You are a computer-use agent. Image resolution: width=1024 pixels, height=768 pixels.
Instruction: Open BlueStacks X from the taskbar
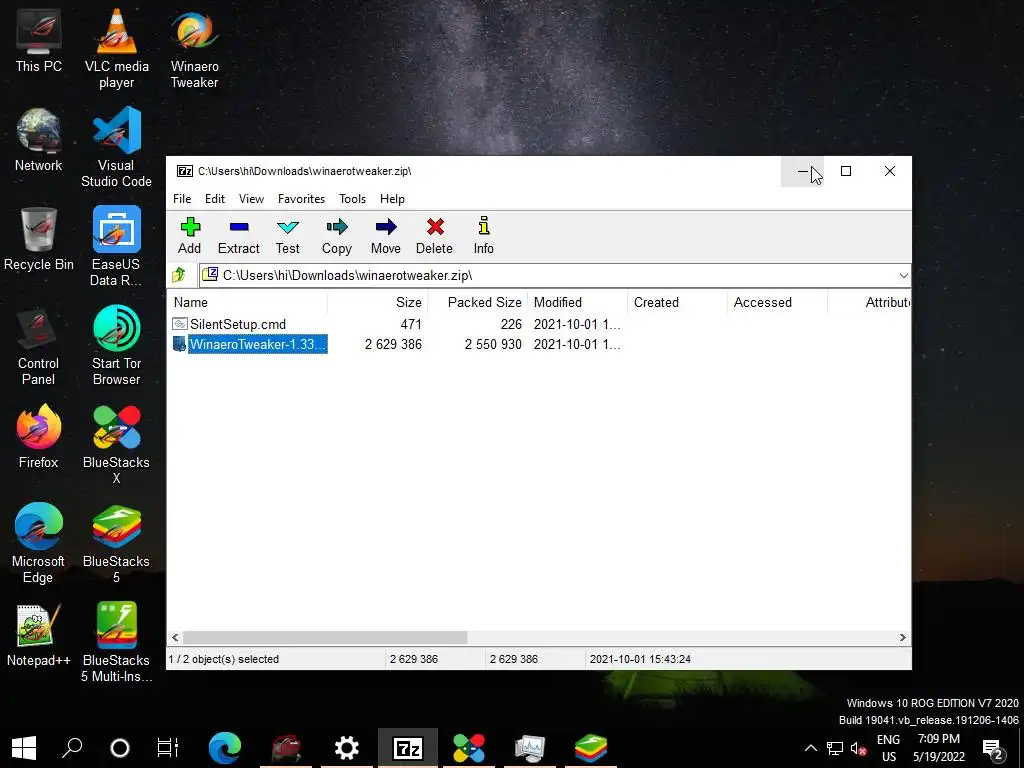click(468, 748)
